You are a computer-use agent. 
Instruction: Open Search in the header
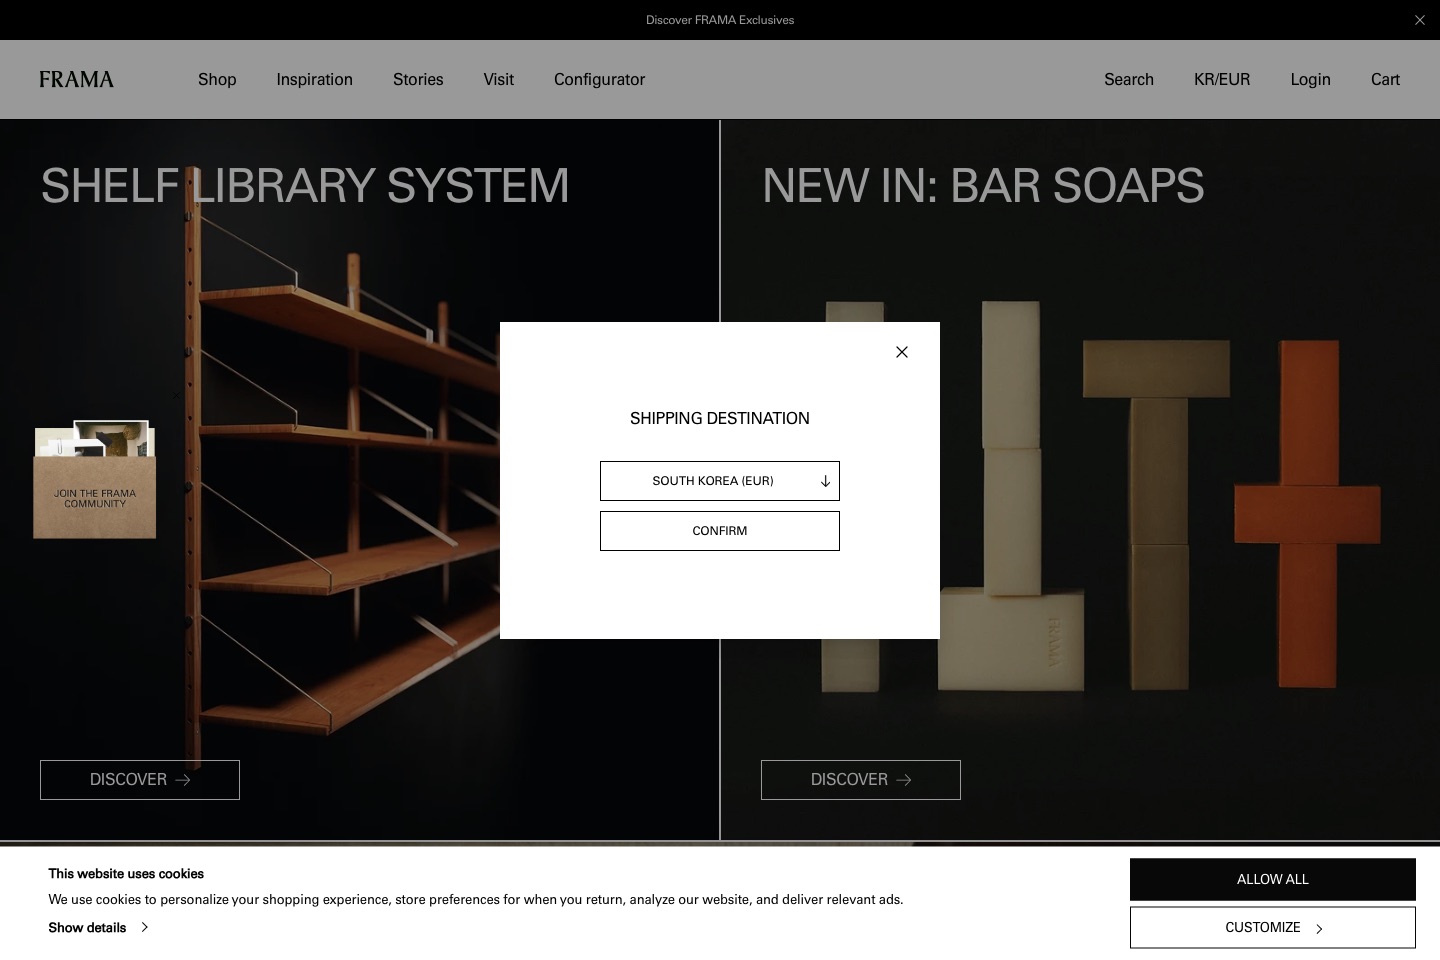pyautogui.click(x=1129, y=79)
